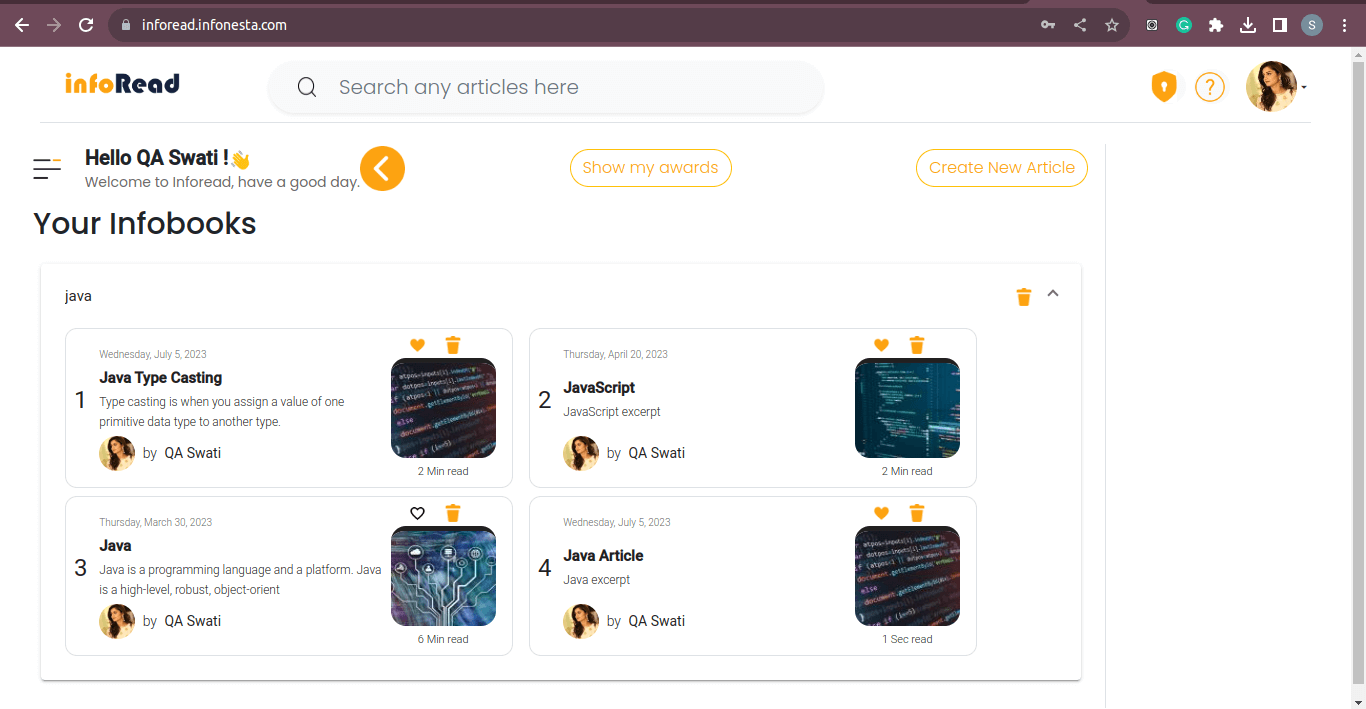Collapse the java infobook panel chevron
1366x709 pixels.
point(1053,294)
